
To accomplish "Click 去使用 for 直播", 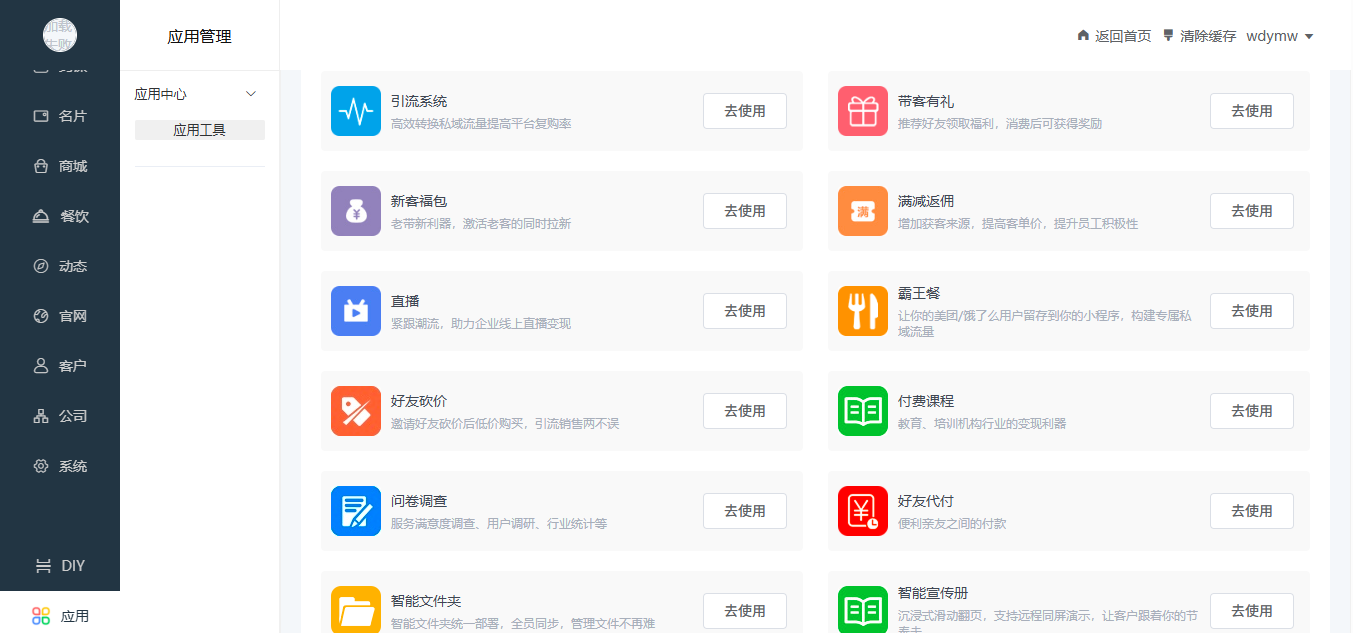I will pyautogui.click(x=744, y=311).
